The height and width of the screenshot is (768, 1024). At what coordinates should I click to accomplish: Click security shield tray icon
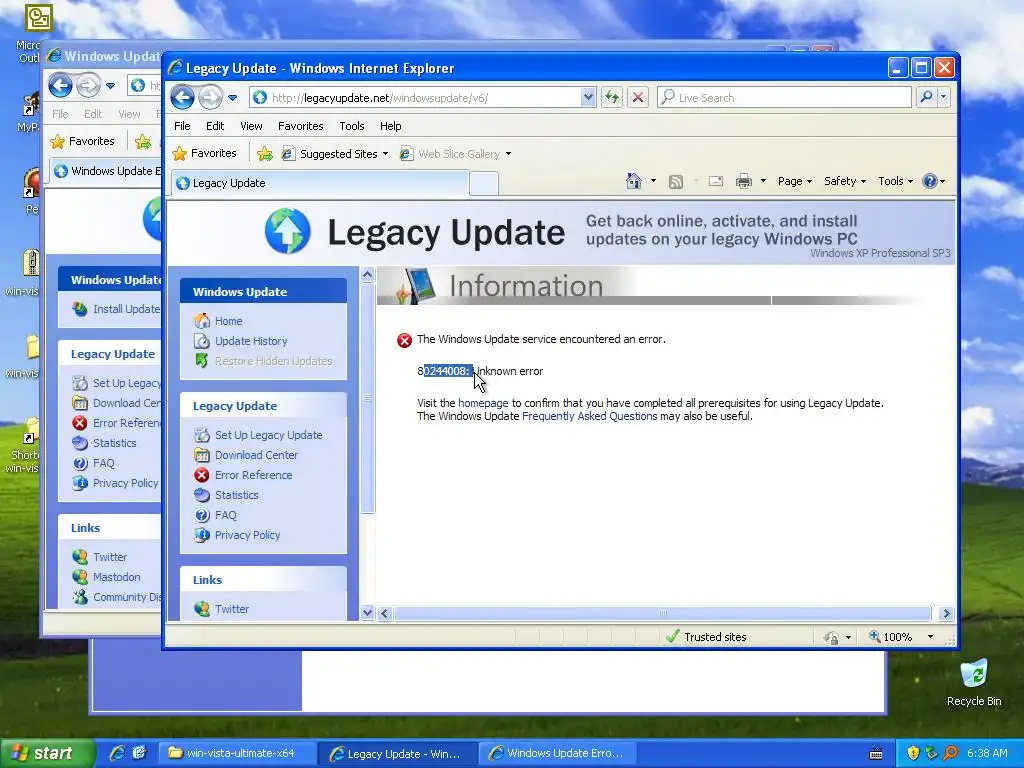pos(913,753)
